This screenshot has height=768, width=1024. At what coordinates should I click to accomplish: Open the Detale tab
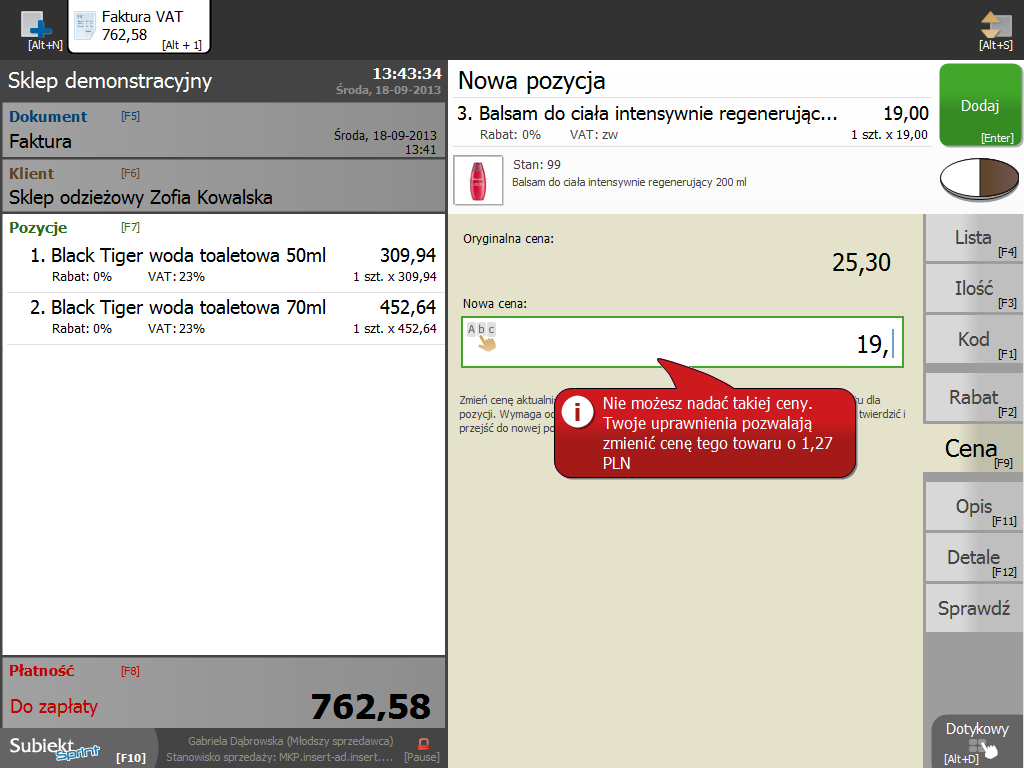974,558
